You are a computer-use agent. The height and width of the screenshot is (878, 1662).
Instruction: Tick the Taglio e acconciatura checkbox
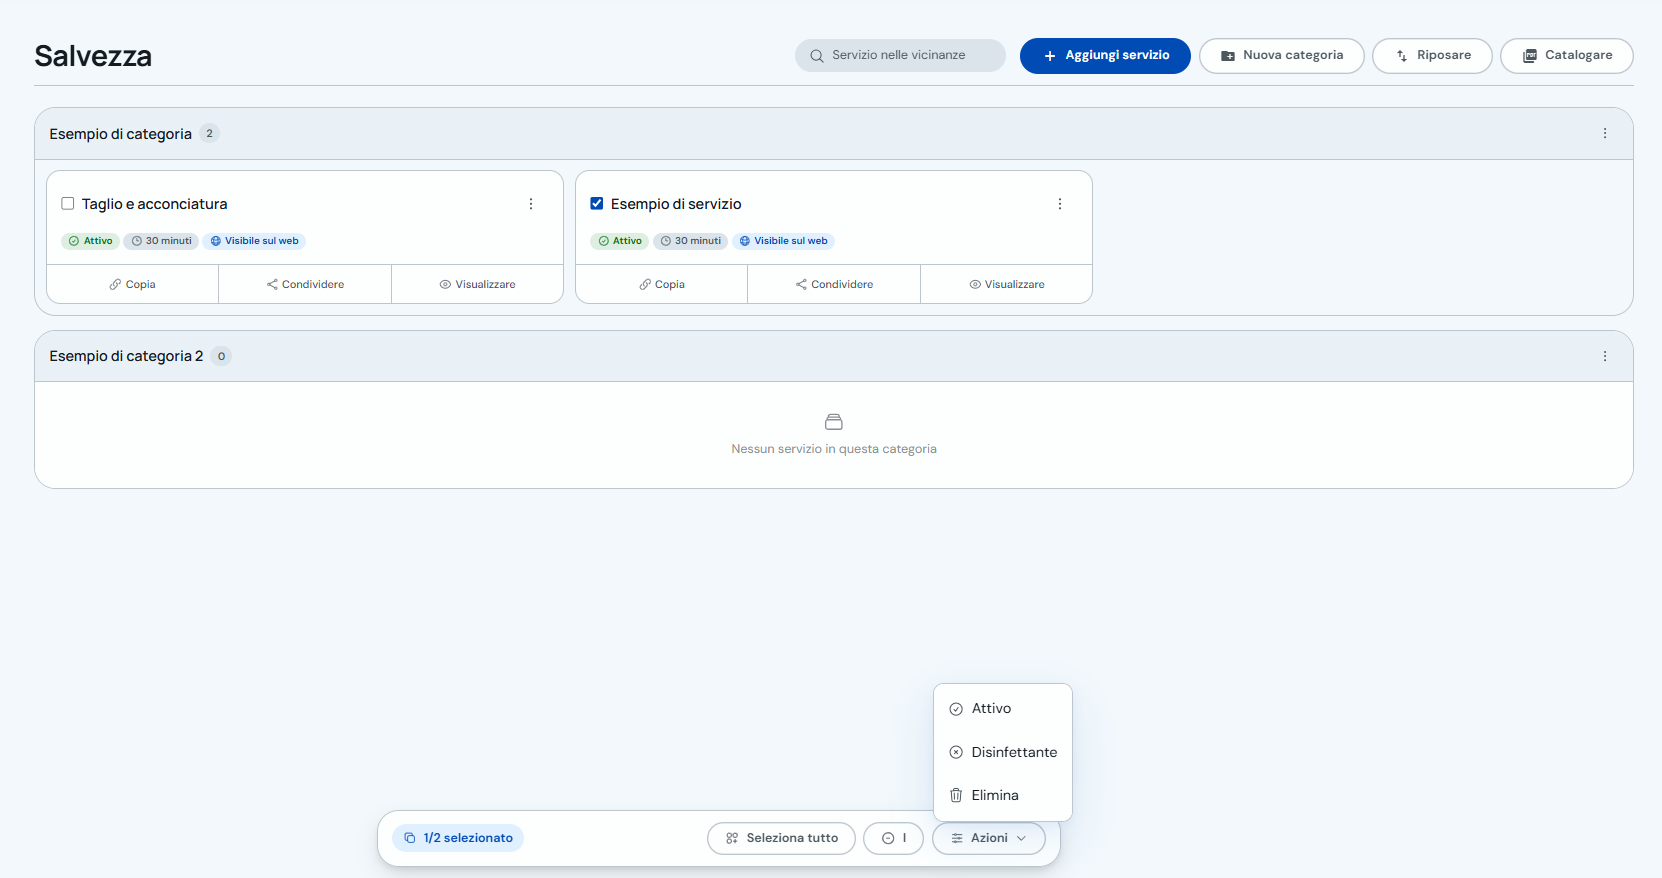(x=68, y=204)
